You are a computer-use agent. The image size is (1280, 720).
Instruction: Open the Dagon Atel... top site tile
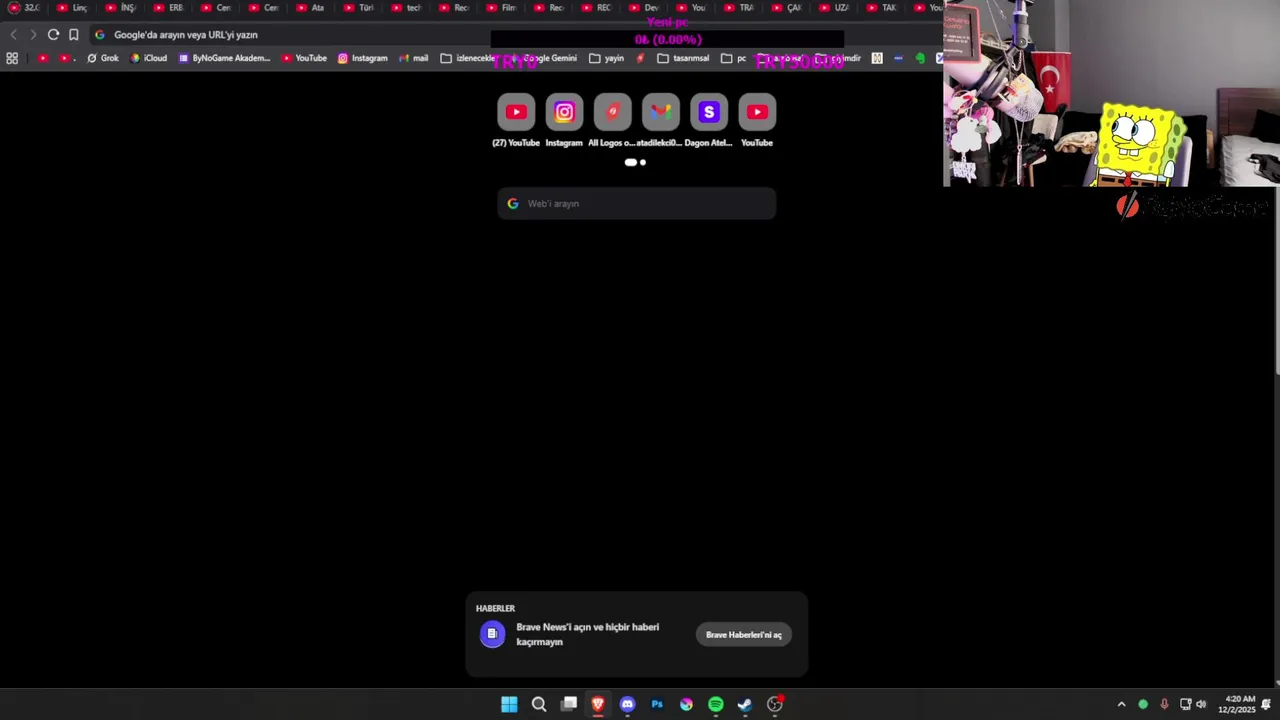point(708,120)
